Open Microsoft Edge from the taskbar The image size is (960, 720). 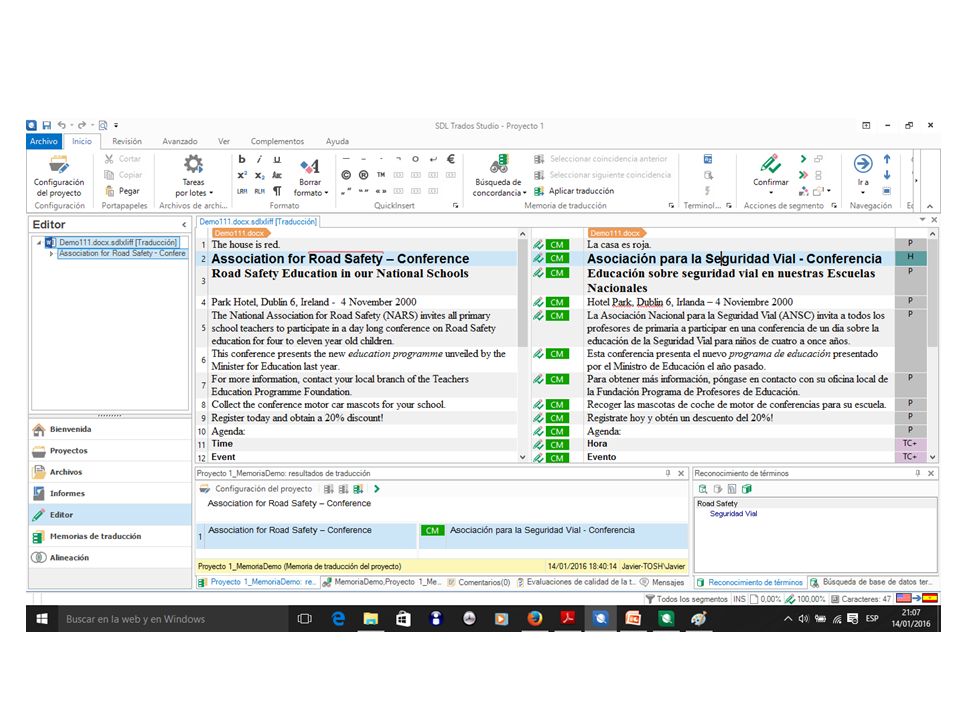(338, 619)
